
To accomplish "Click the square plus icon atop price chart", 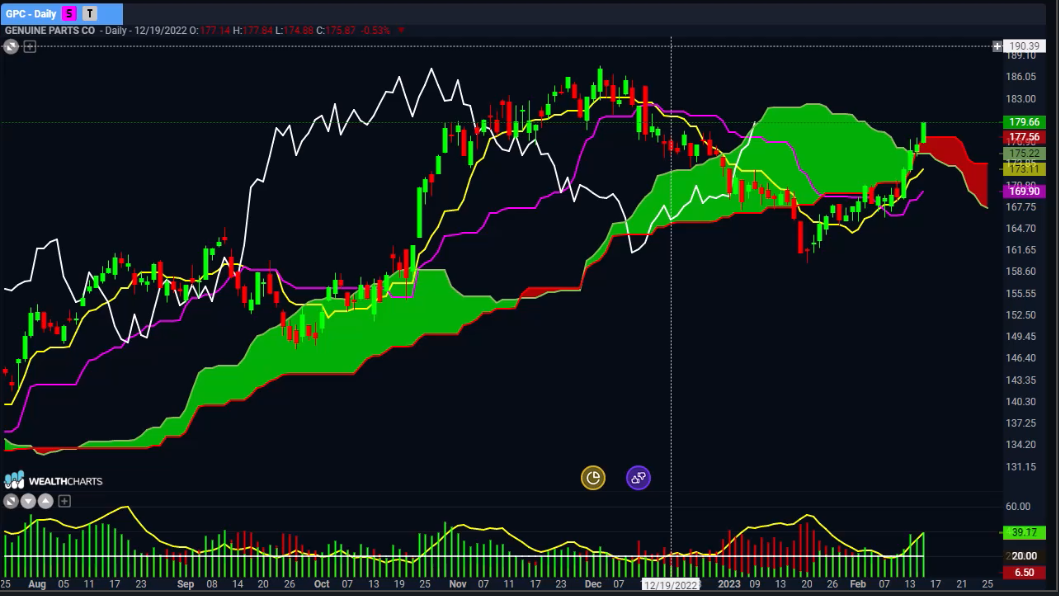I will [x=30, y=47].
